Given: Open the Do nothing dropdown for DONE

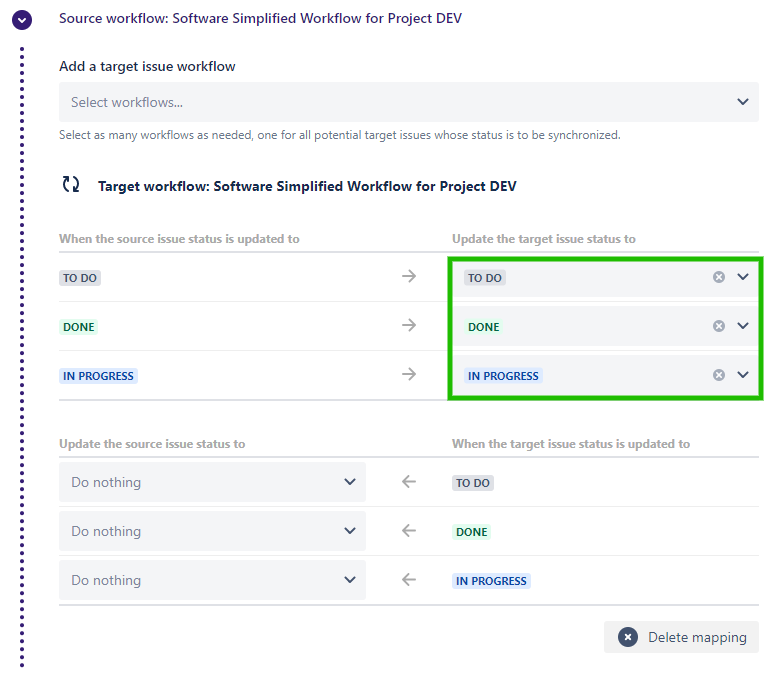Looking at the screenshot, I should coord(212,531).
